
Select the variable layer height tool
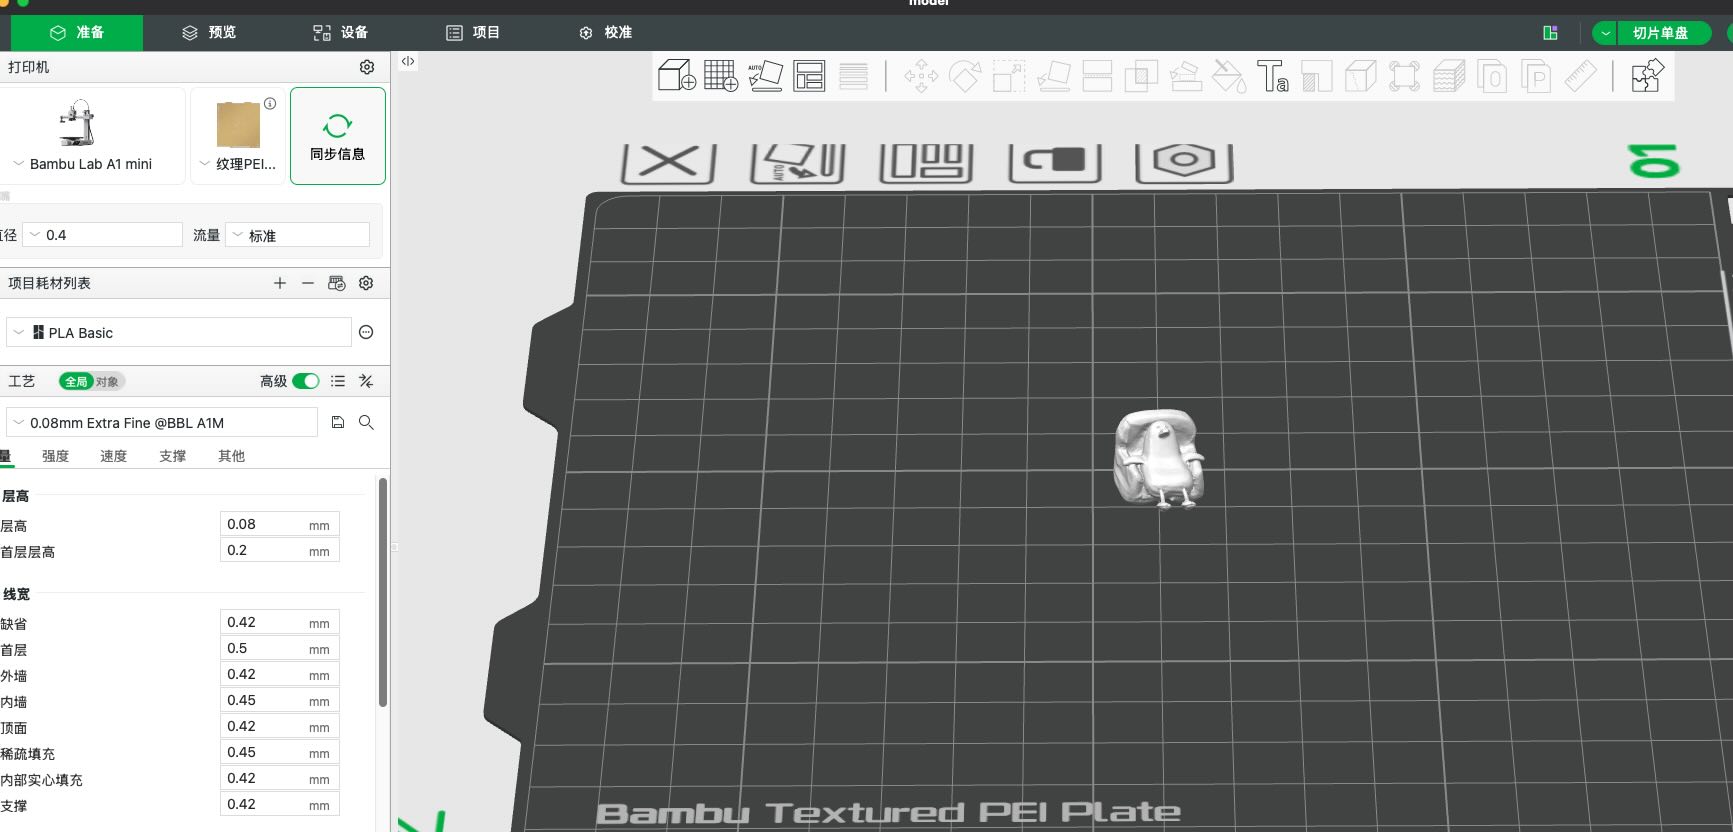click(853, 76)
